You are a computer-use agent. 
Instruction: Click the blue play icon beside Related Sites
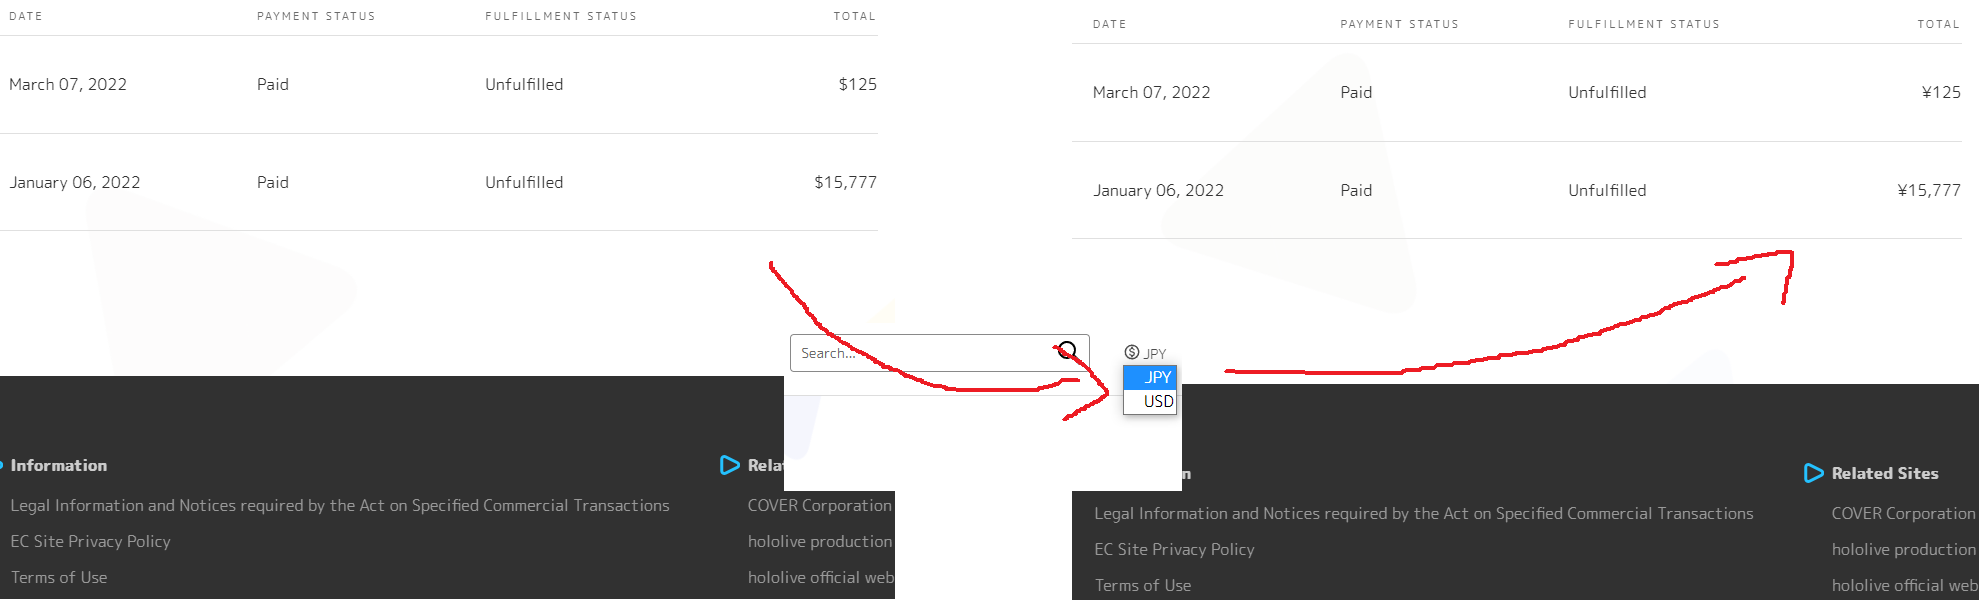click(x=1813, y=473)
